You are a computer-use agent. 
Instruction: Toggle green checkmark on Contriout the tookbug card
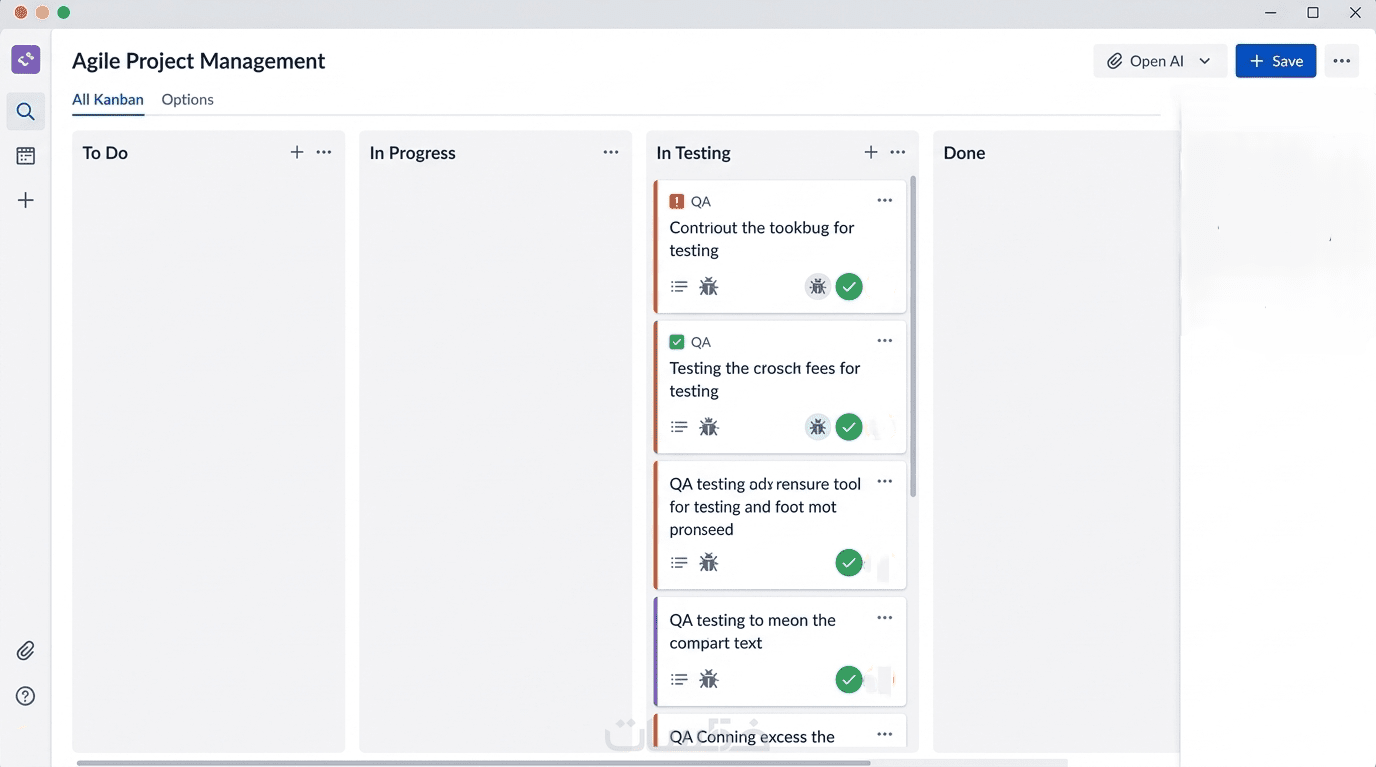tap(849, 287)
